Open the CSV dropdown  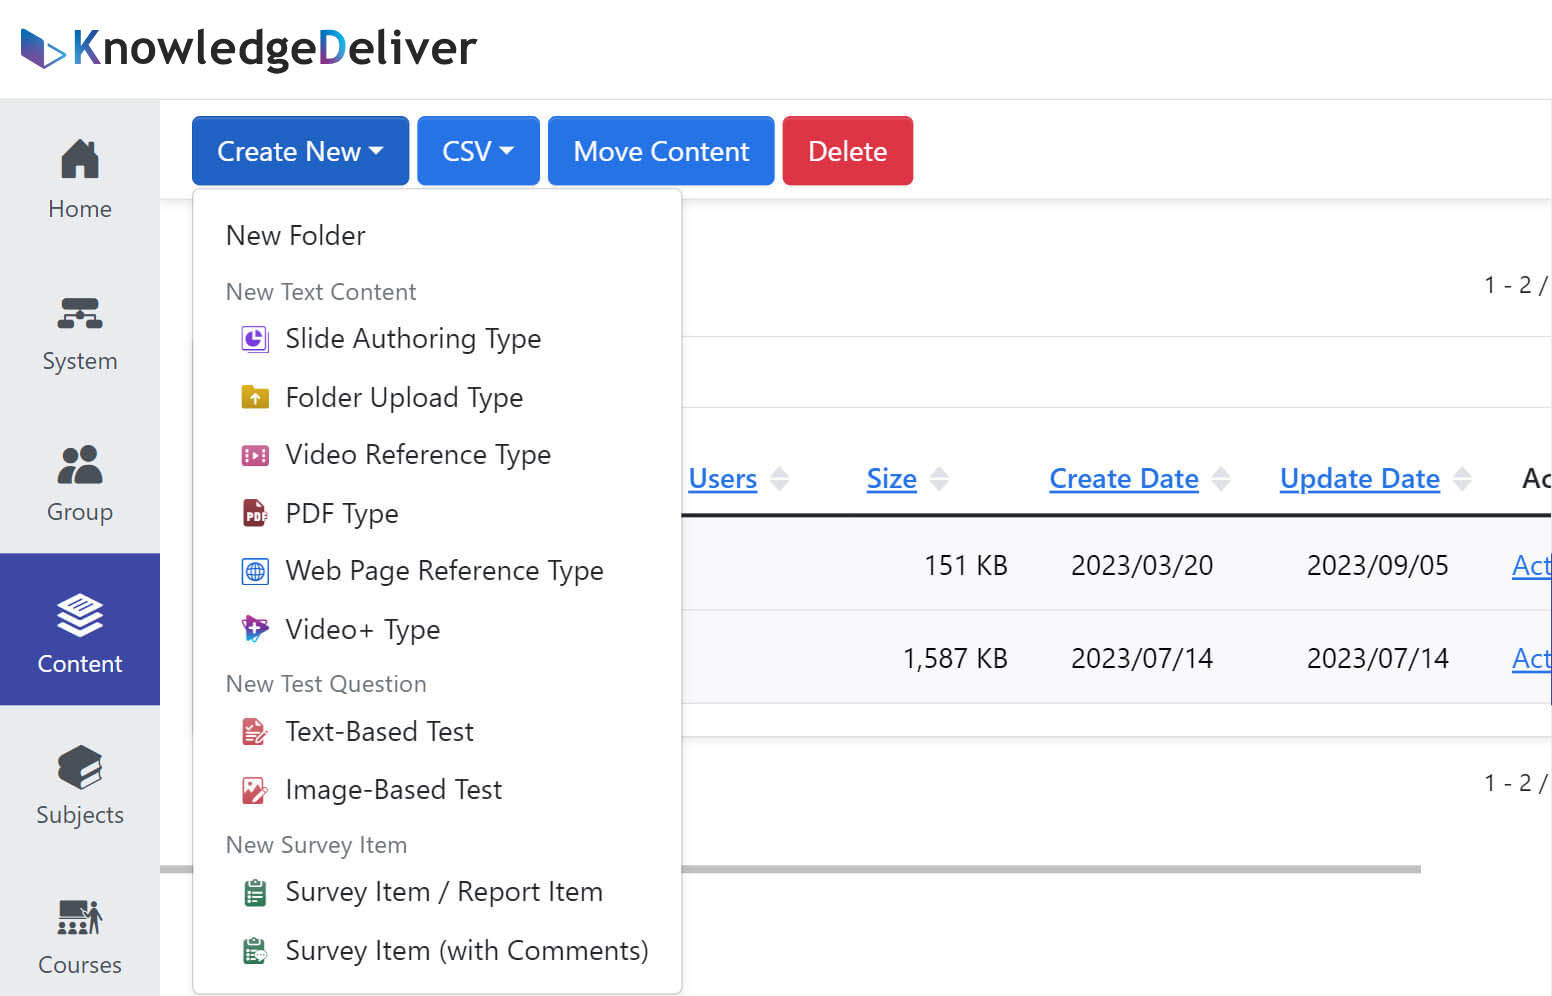[478, 151]
